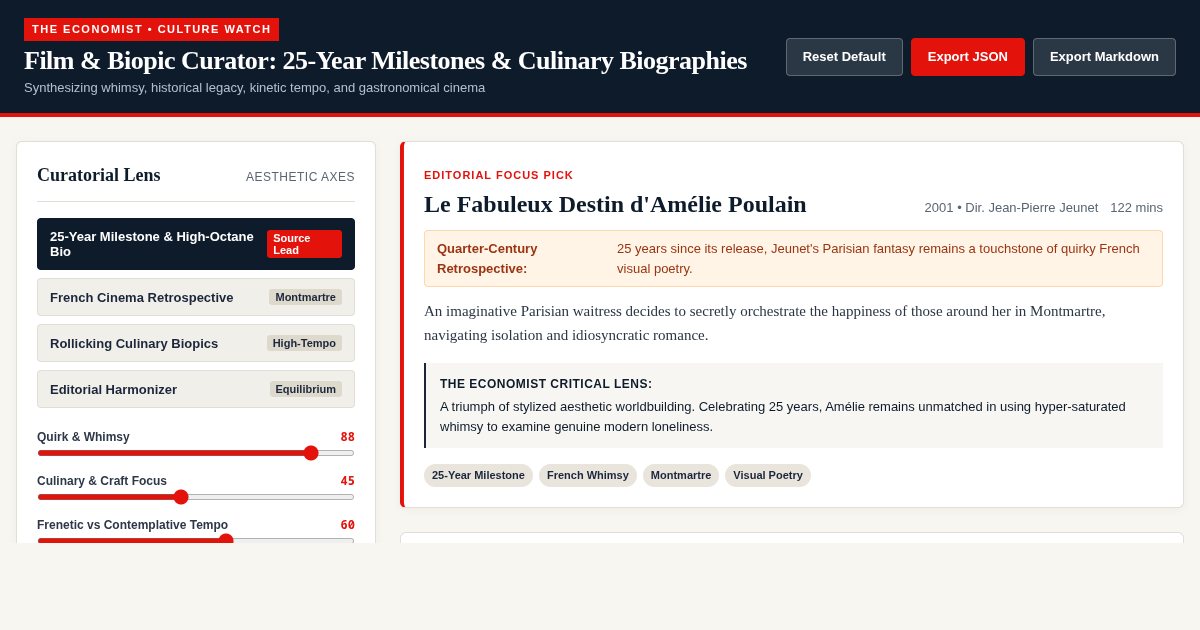1200x630 pixels.
Task: Adjust the Quirk & Whimsy slider
Action: 196,453
